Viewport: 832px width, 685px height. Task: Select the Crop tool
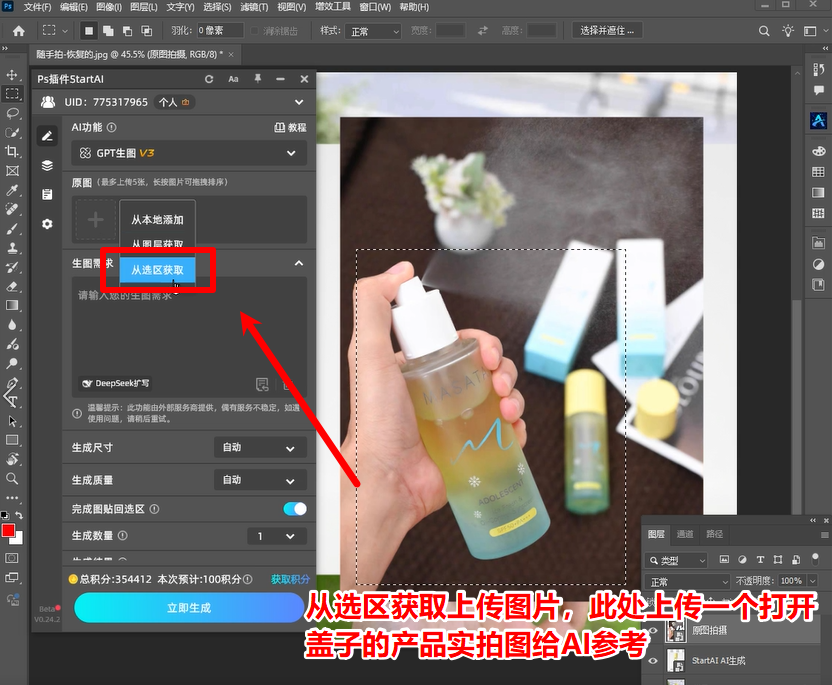point(12,151)
